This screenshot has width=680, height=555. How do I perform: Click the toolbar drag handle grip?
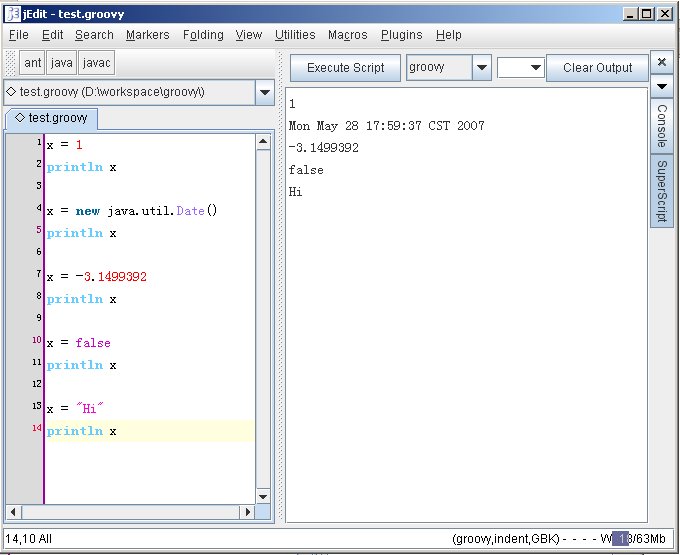click(11, 63)
